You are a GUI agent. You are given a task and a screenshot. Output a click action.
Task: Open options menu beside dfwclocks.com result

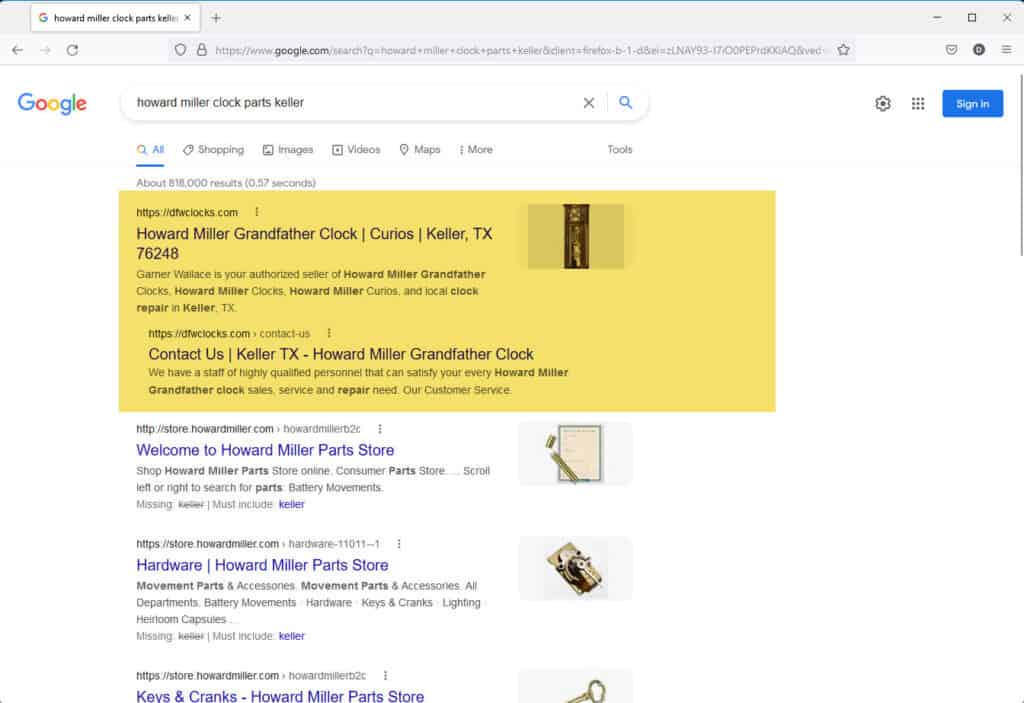click(257, 212)
